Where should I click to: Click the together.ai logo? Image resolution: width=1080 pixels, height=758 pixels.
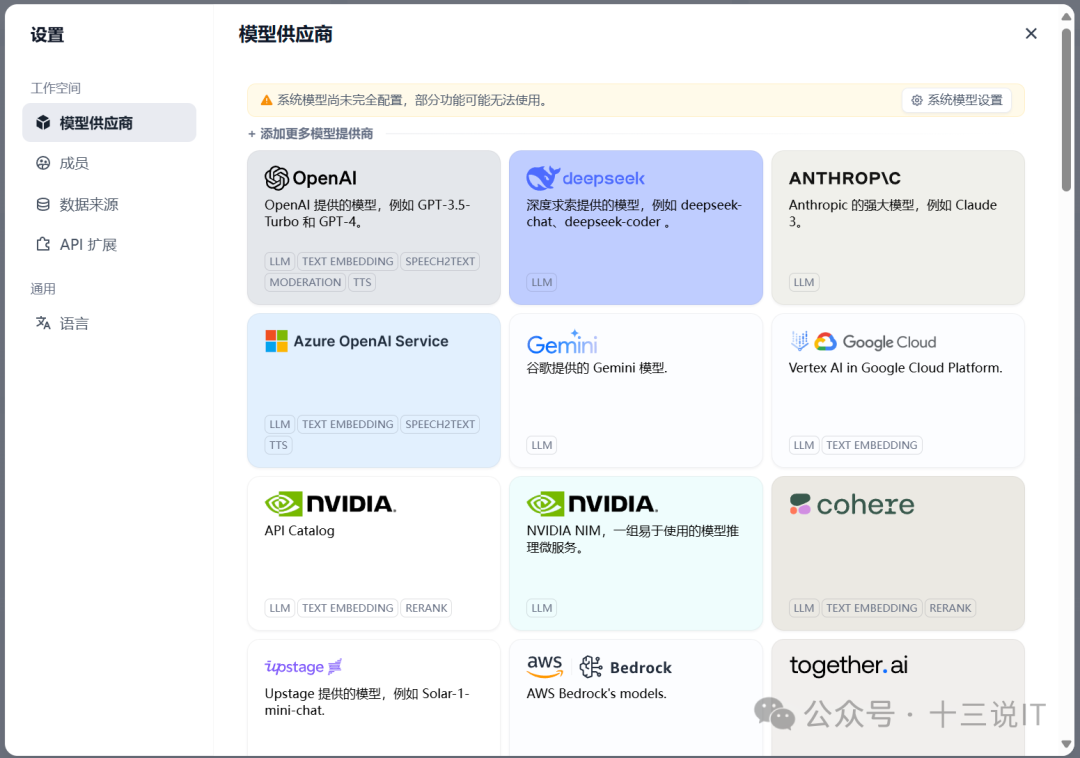tap(849, 665)
